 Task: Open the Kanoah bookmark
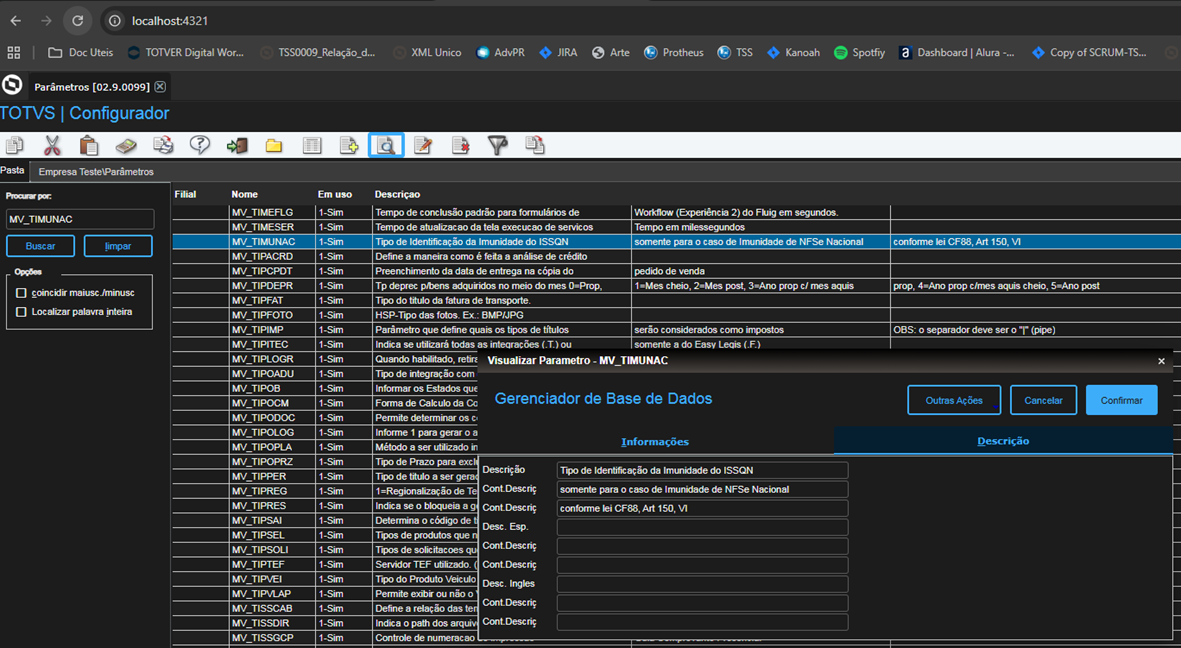(x=793, y=53)
